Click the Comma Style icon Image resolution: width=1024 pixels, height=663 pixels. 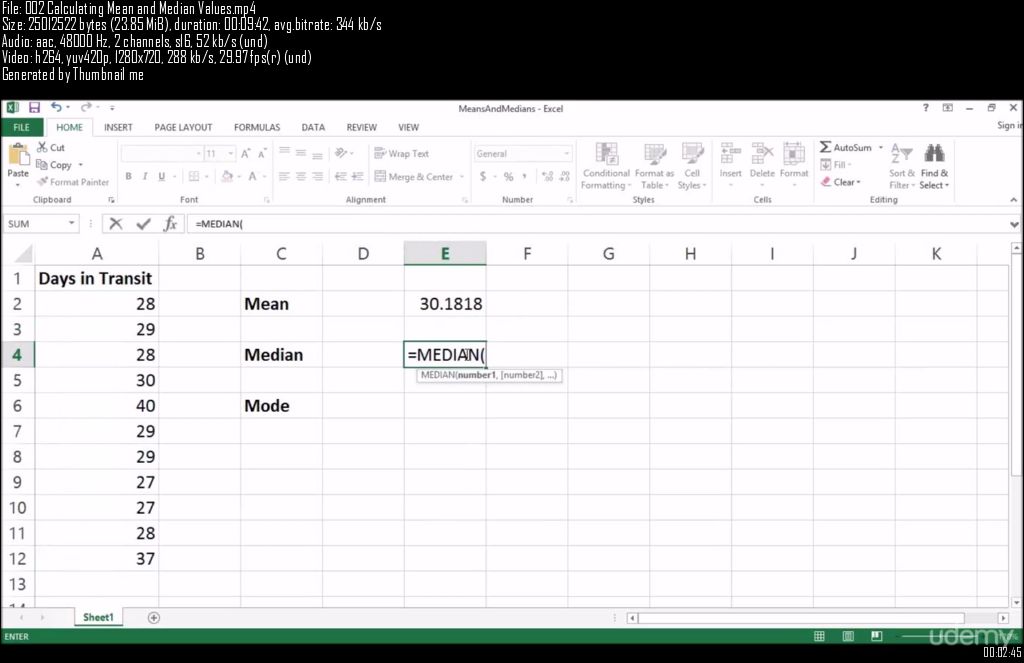524,176
